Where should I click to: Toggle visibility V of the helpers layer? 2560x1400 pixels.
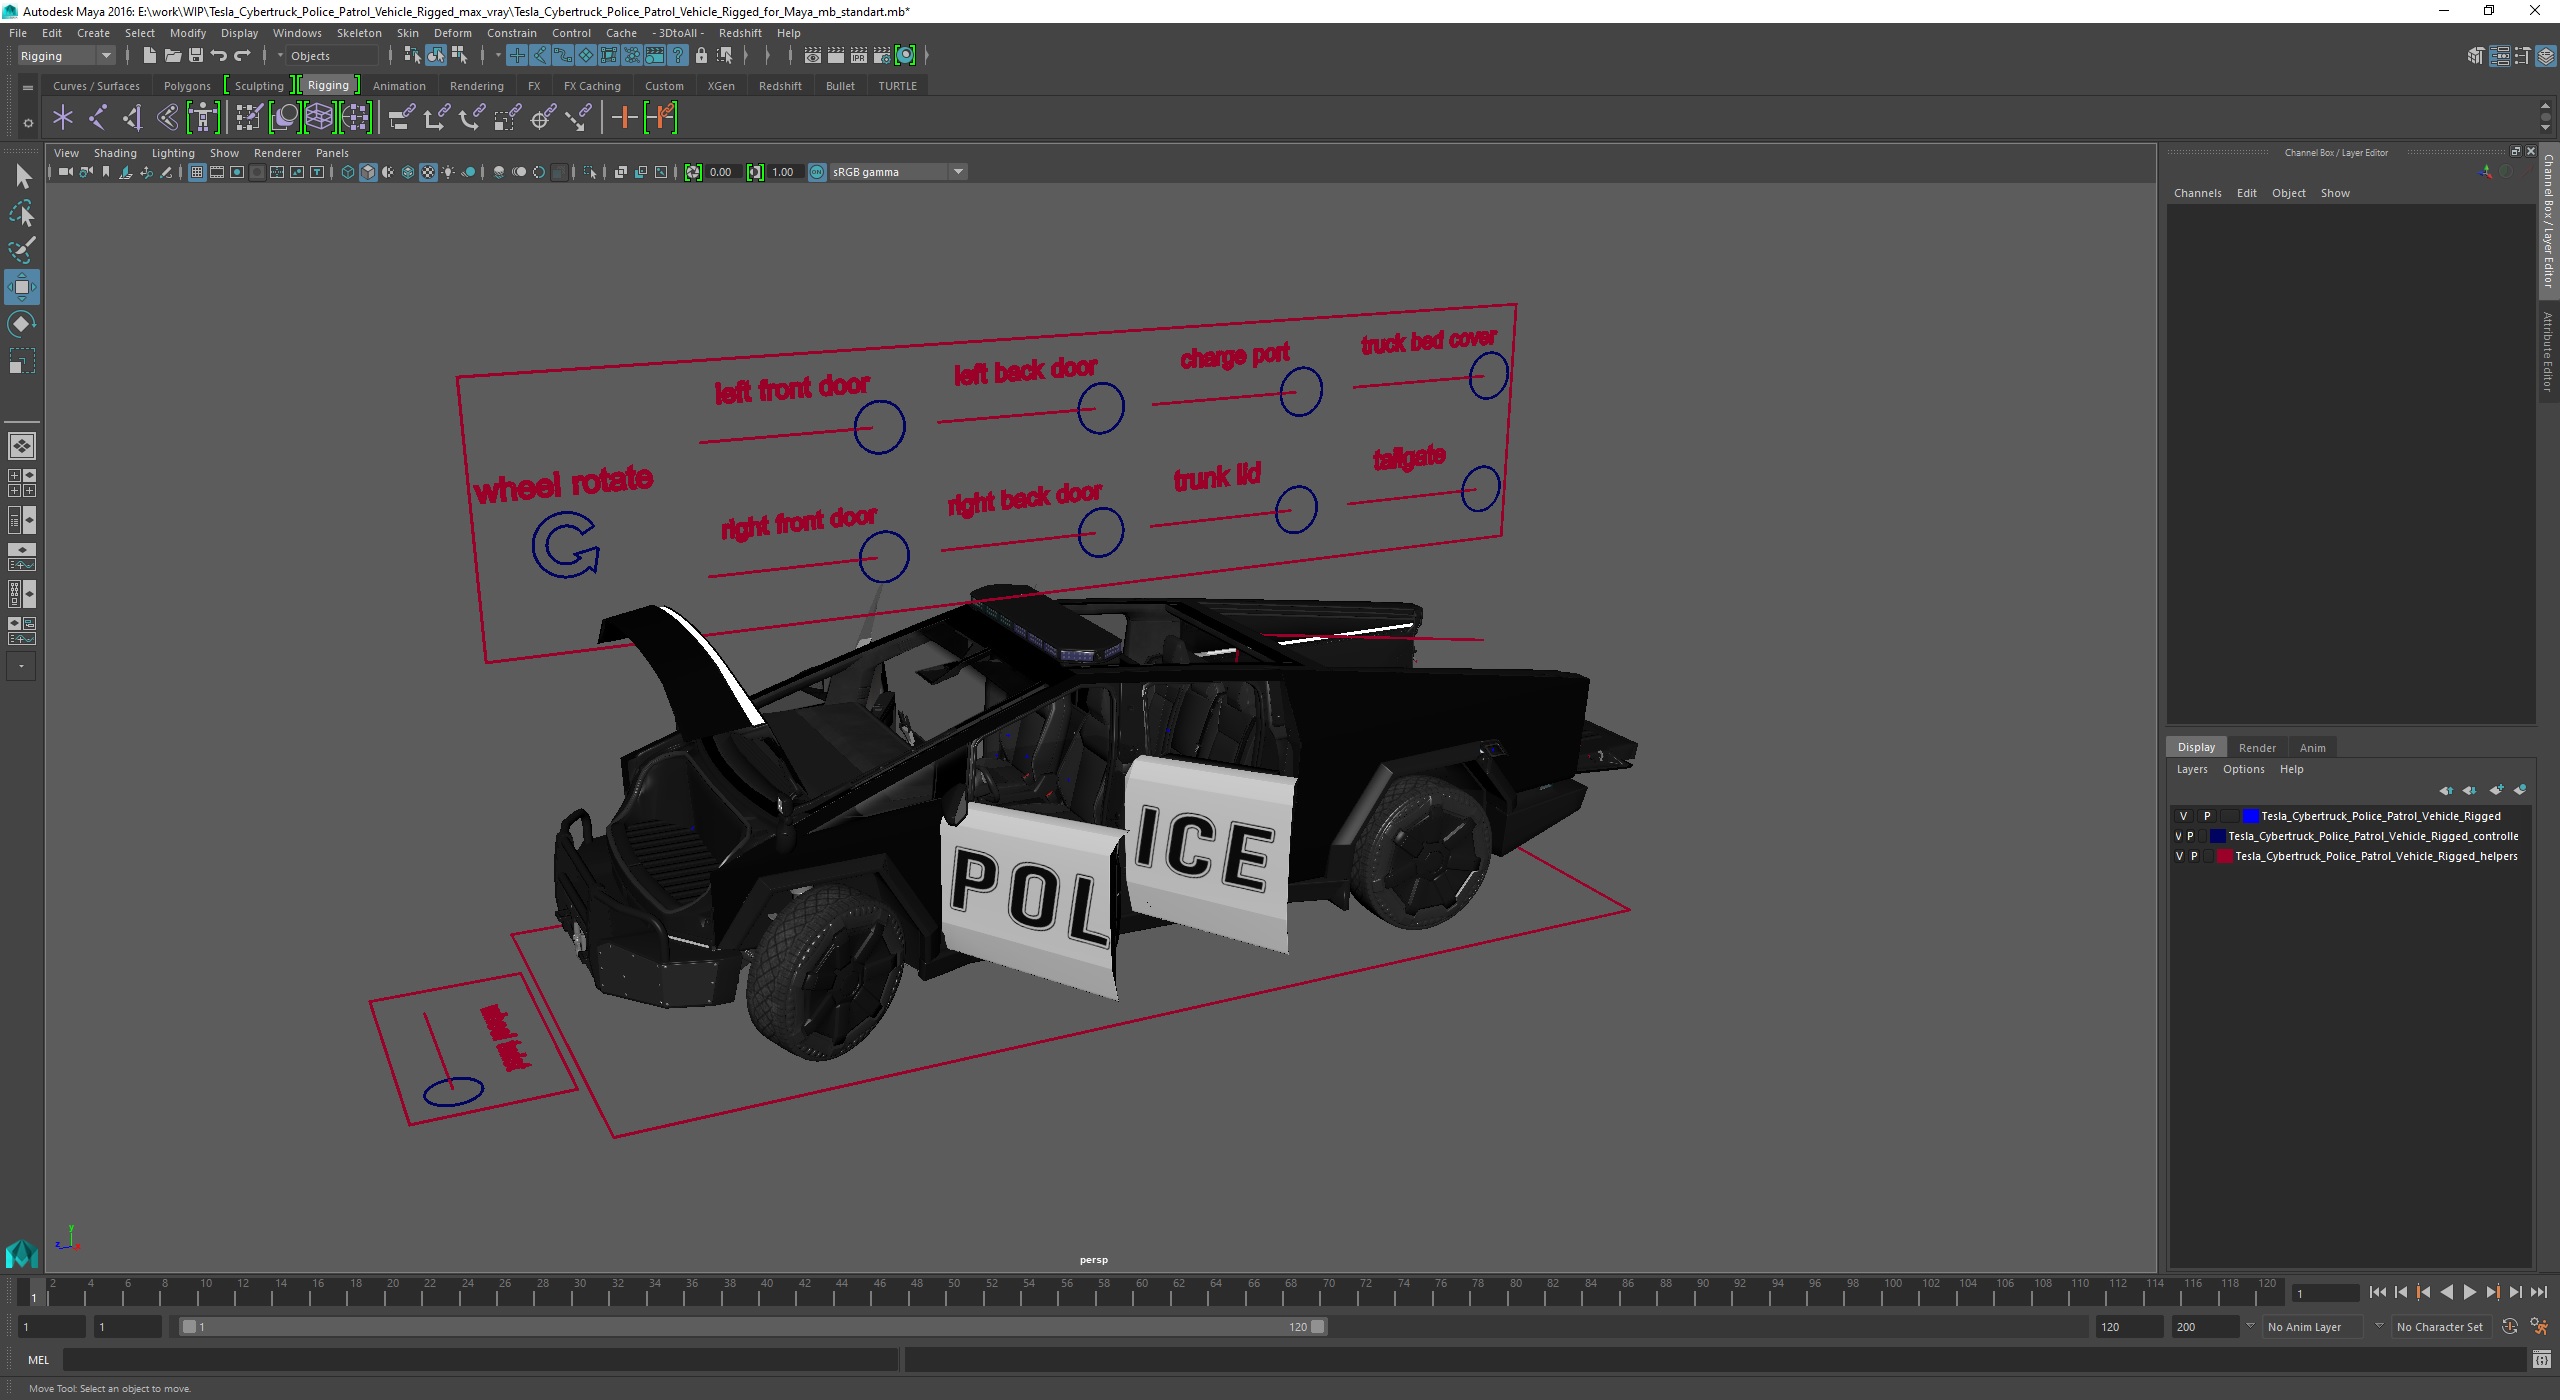click(2179, 856)
